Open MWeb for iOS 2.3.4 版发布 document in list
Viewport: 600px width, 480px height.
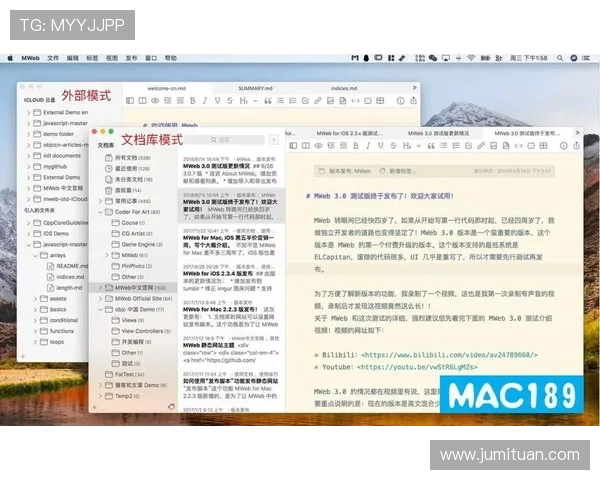pos(231,278)
